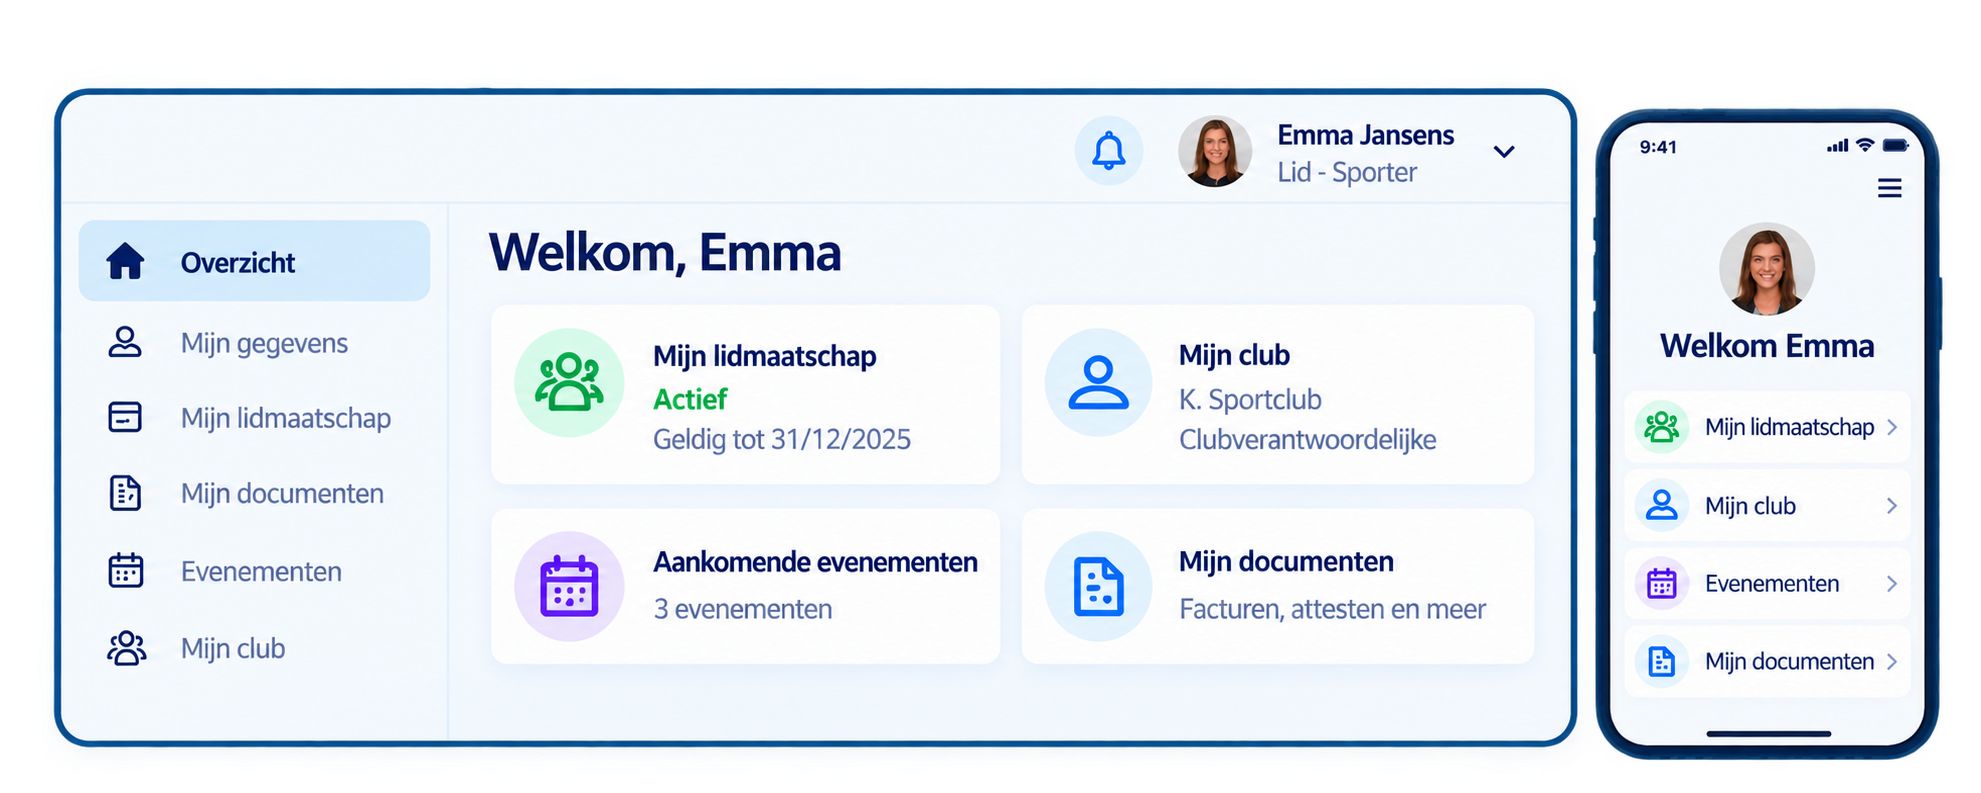The image size is (1981, 793).
Task: Click purple calendar icon on Aankomende evenementen card
Action: 569,586
